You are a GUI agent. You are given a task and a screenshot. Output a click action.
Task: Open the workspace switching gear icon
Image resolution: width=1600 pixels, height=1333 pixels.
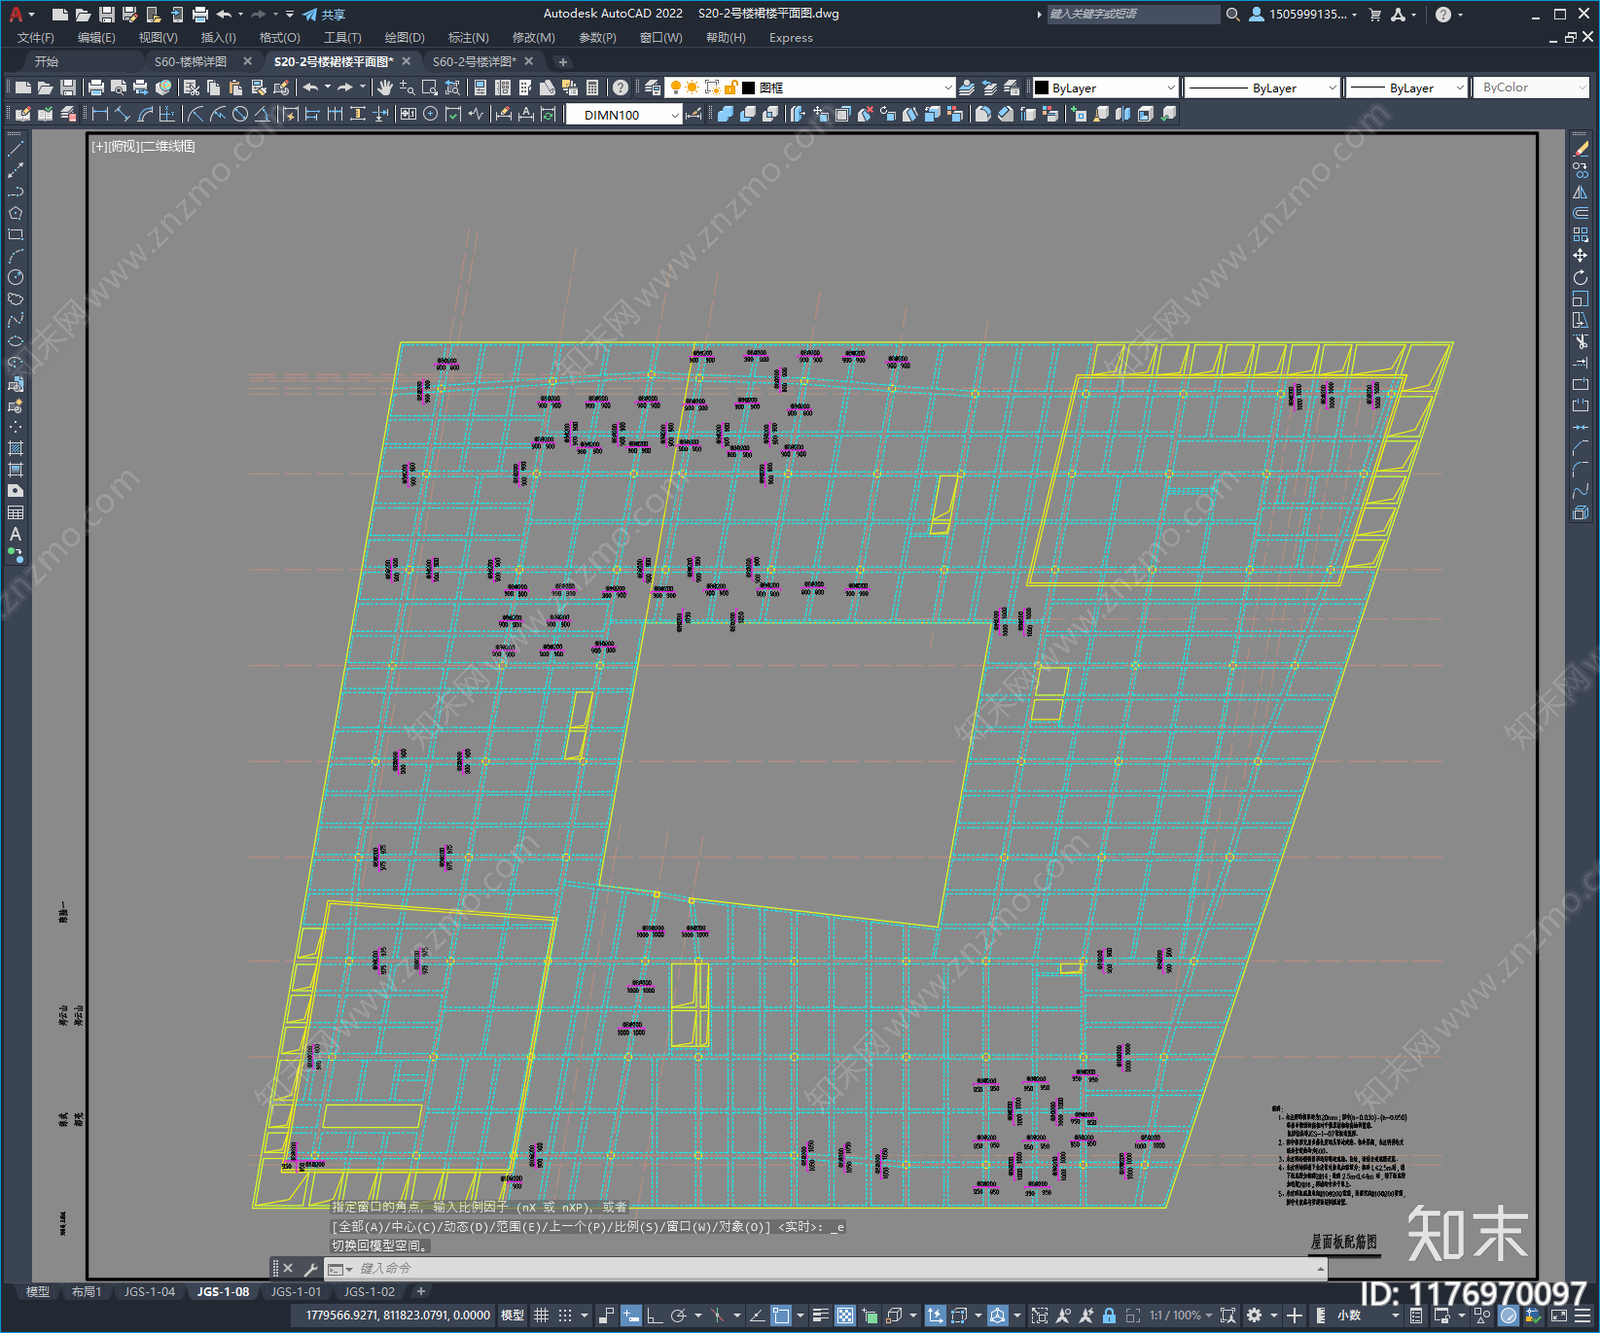click(x=1254, y=1315)
